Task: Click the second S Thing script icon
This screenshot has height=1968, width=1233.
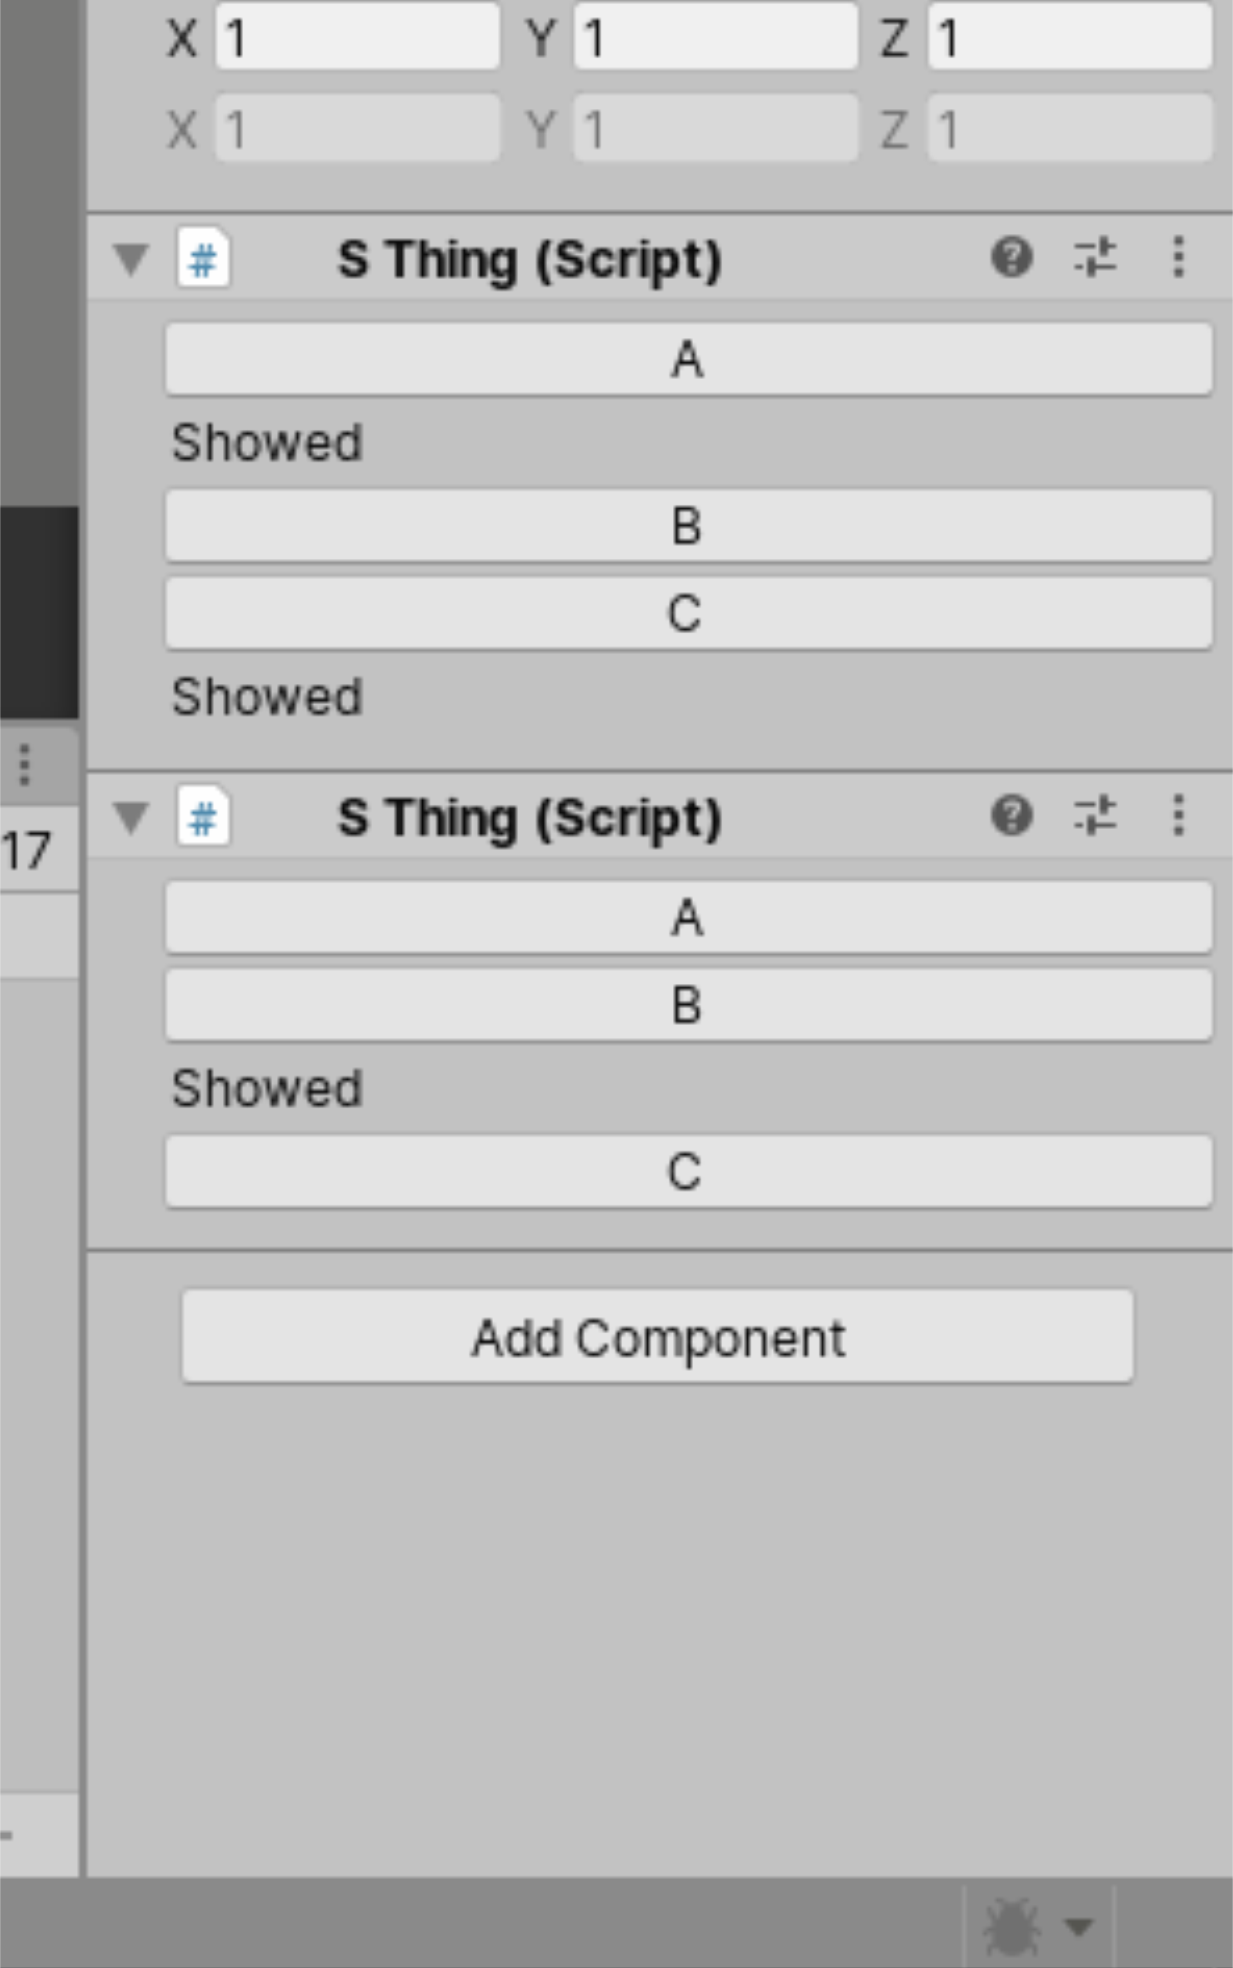Action: point(203,819)
